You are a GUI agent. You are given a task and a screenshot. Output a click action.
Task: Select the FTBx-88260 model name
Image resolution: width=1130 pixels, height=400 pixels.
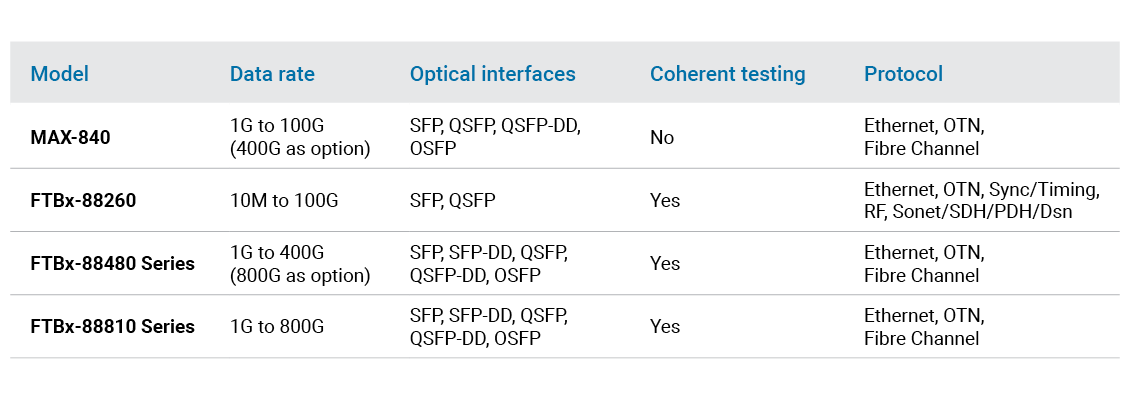click(83, 200)
